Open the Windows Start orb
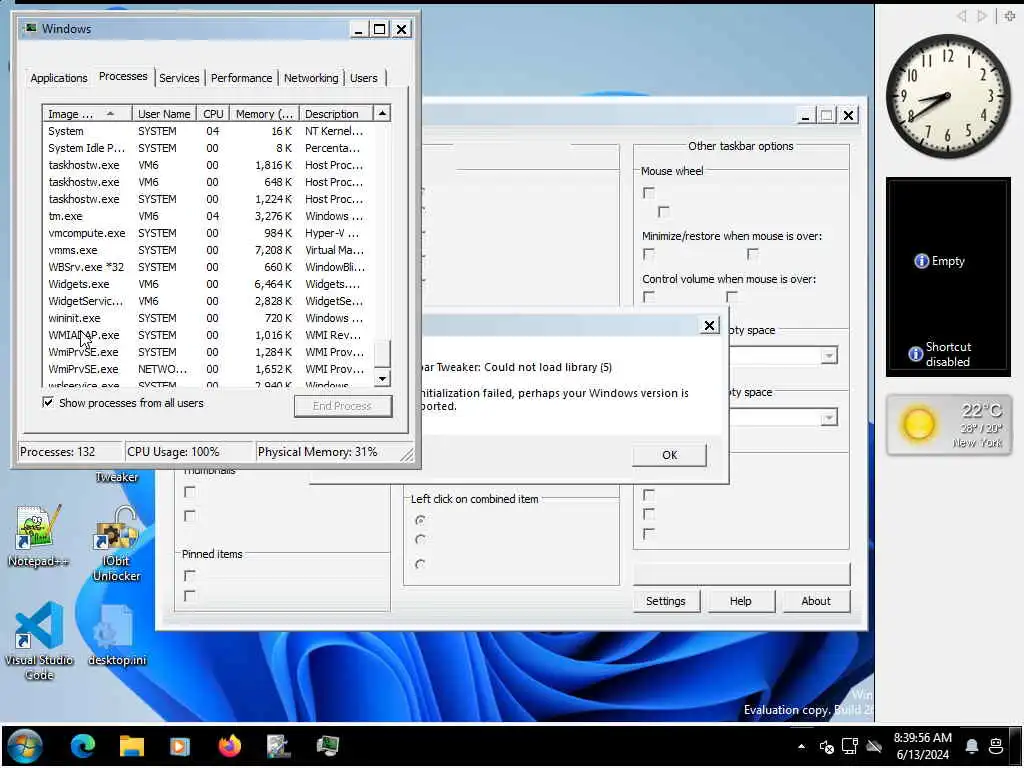The width and height of the screenshot is (1024, 768). click(25, 745)
